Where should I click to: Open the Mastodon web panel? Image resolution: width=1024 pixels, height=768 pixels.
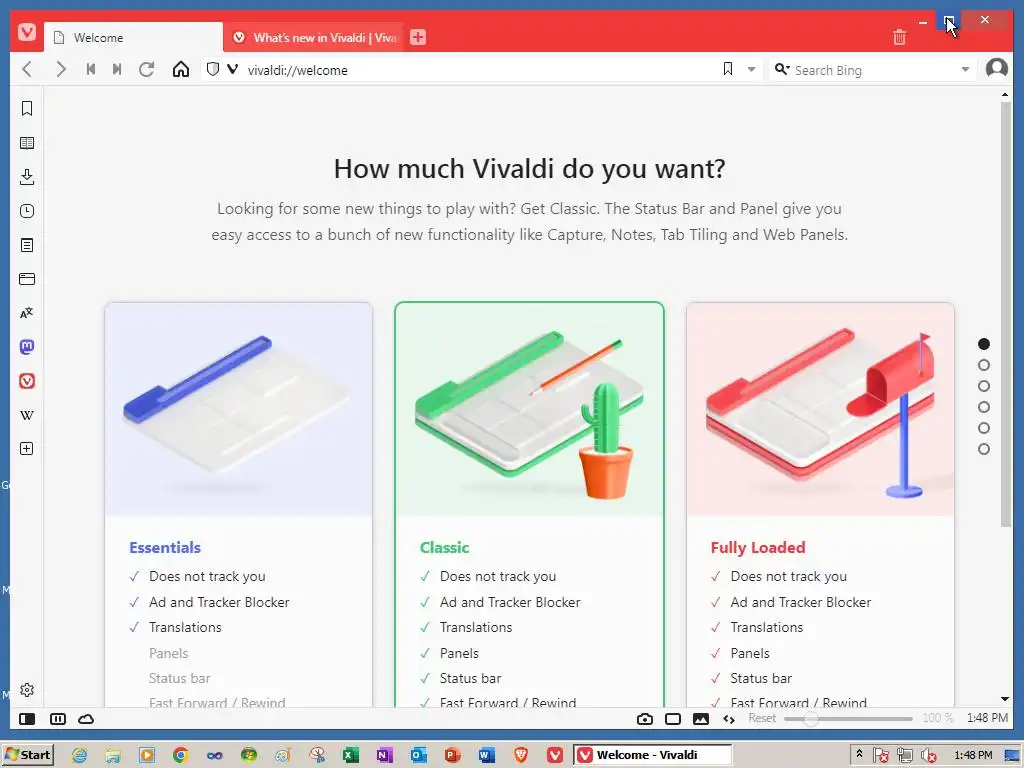27,347
